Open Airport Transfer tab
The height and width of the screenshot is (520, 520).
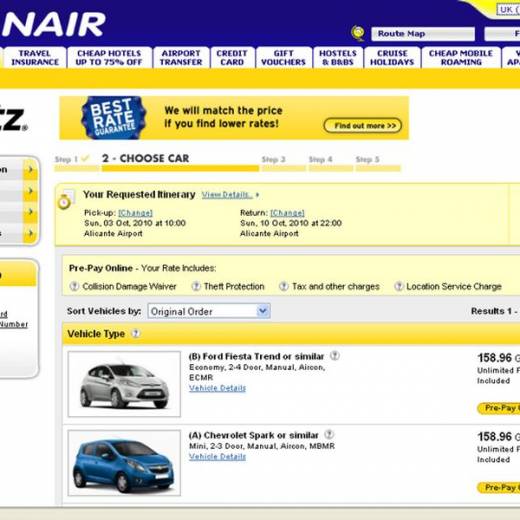(181, 58)
